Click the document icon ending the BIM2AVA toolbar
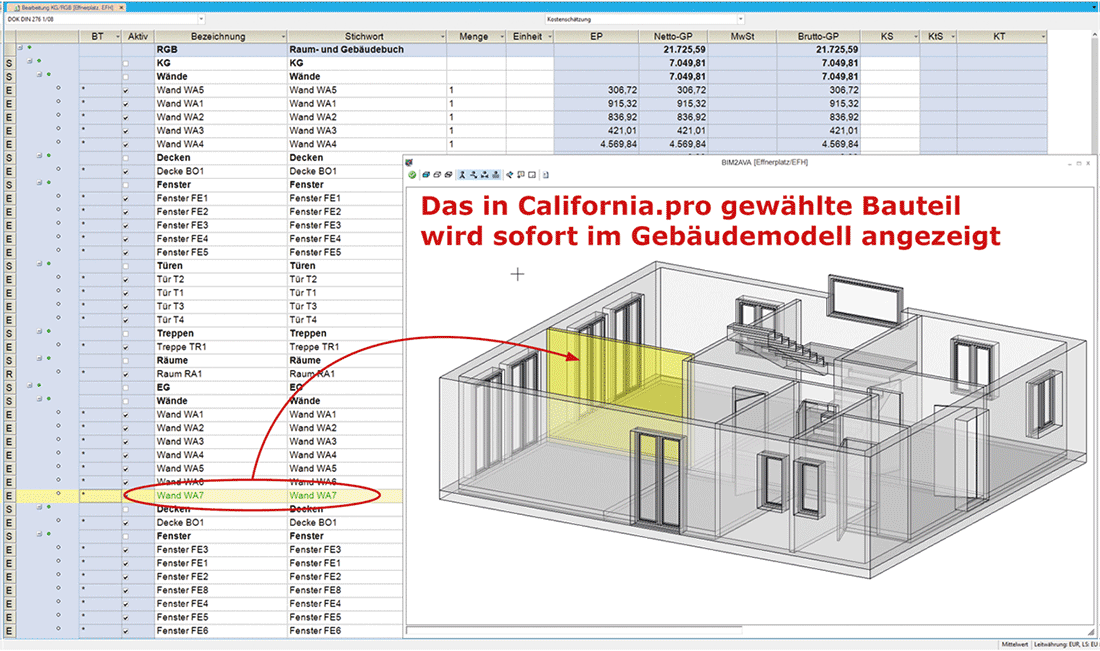This screenshot has height=651, width=1100. (x=546, y=175)
